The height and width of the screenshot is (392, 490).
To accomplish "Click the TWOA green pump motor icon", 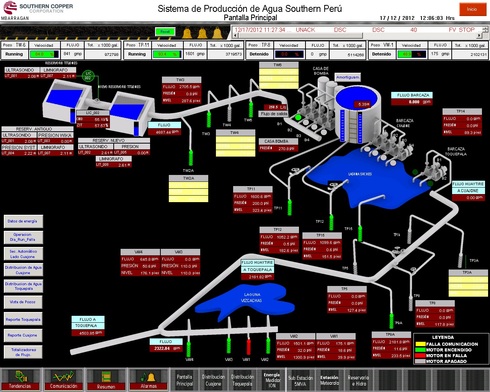I will tap(191, 158).
